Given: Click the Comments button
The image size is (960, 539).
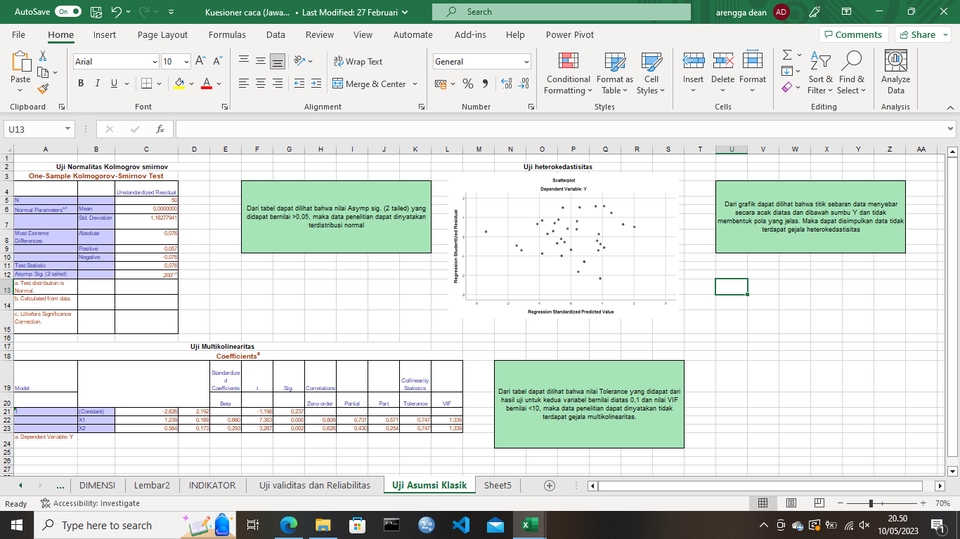Looking at the screenshot, I should 853,34.
